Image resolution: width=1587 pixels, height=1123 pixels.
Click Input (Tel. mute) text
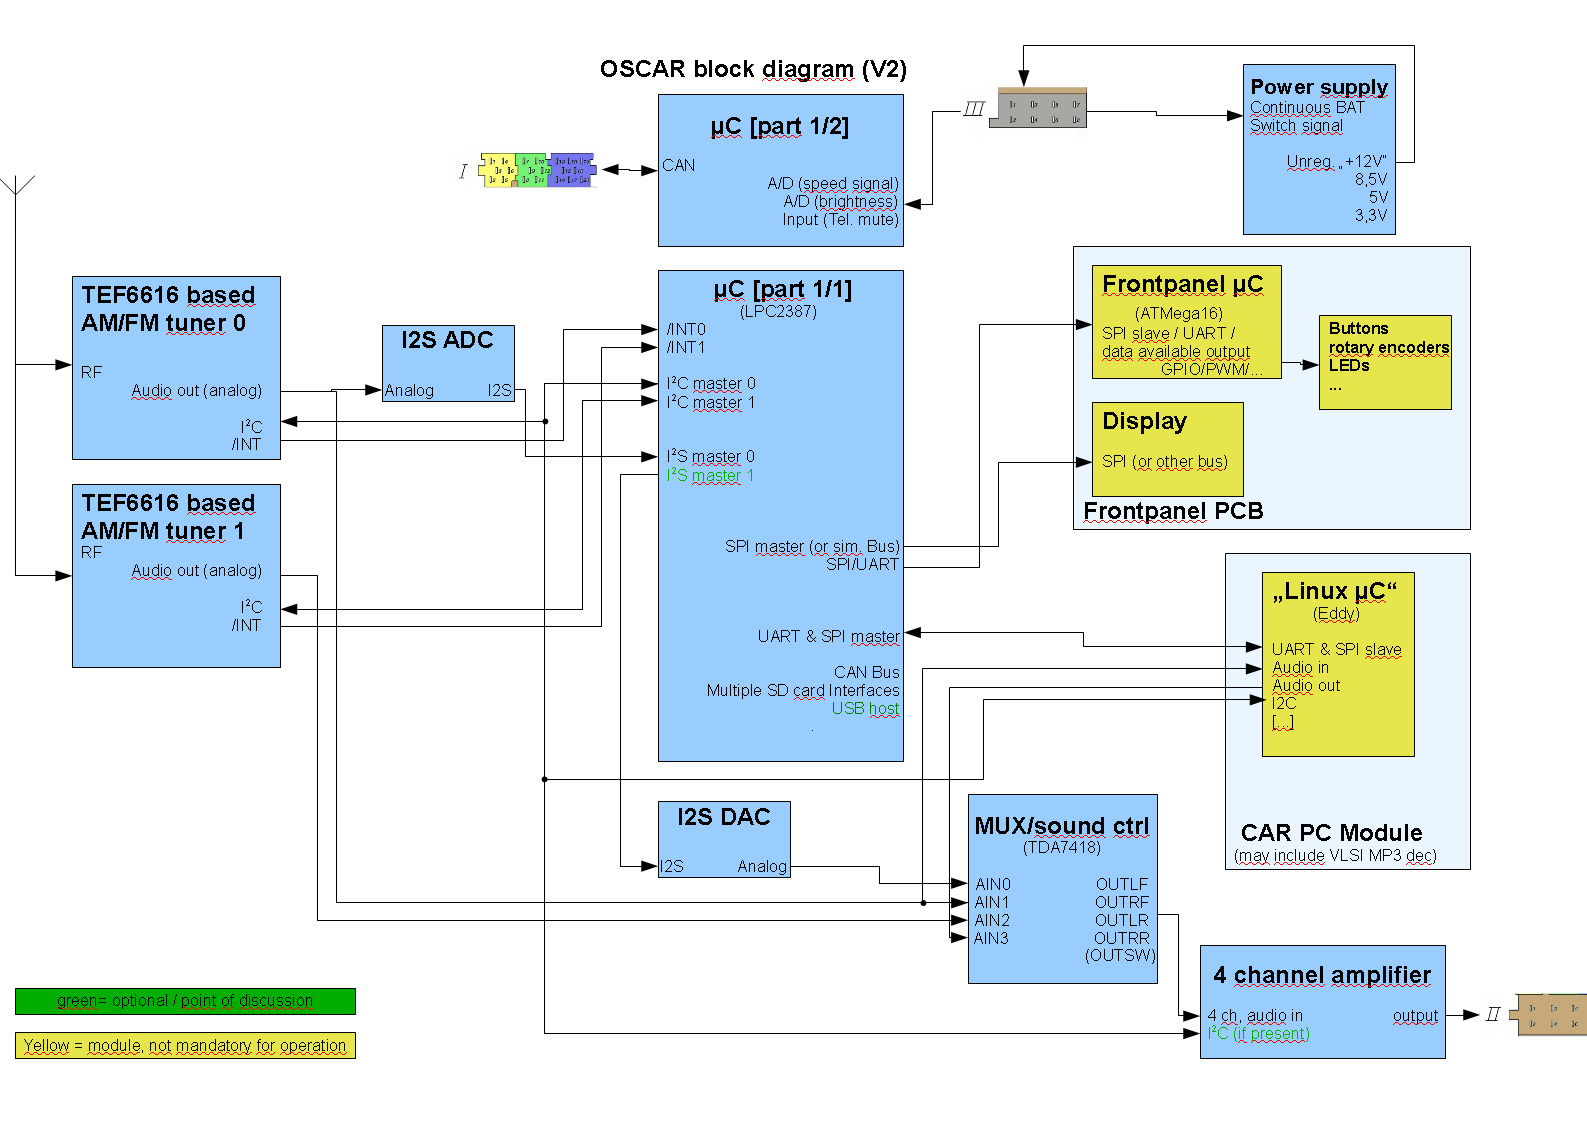coord(840,219)
